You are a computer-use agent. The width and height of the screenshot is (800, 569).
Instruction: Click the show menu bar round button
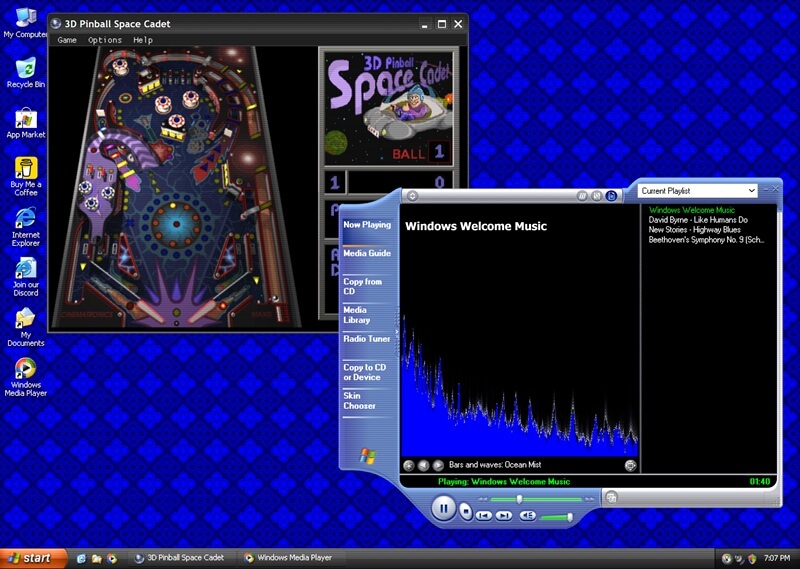tap(412, 196)
